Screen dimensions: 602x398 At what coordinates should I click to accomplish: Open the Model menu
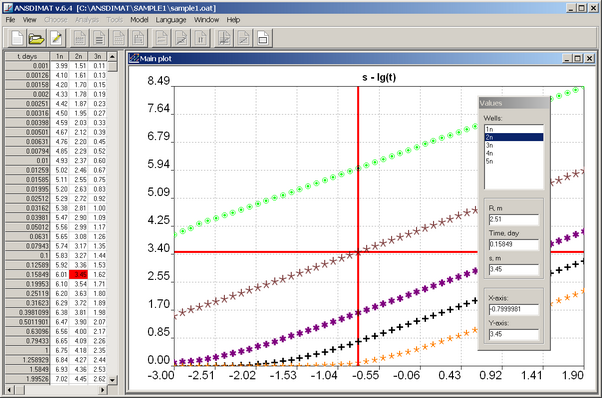tap(139, 20)
